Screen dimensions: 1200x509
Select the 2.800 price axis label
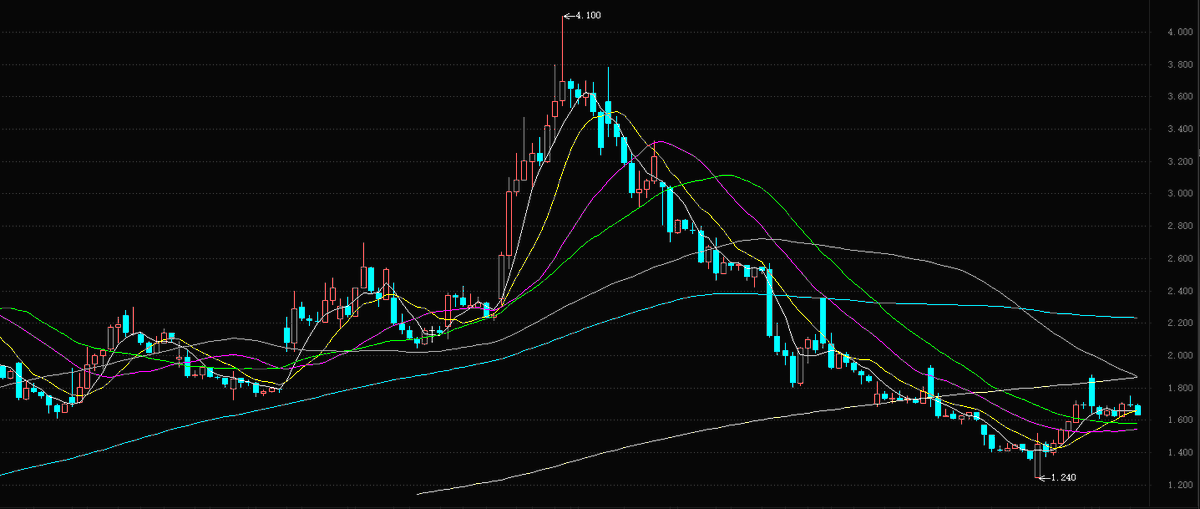coord(1180,227)
